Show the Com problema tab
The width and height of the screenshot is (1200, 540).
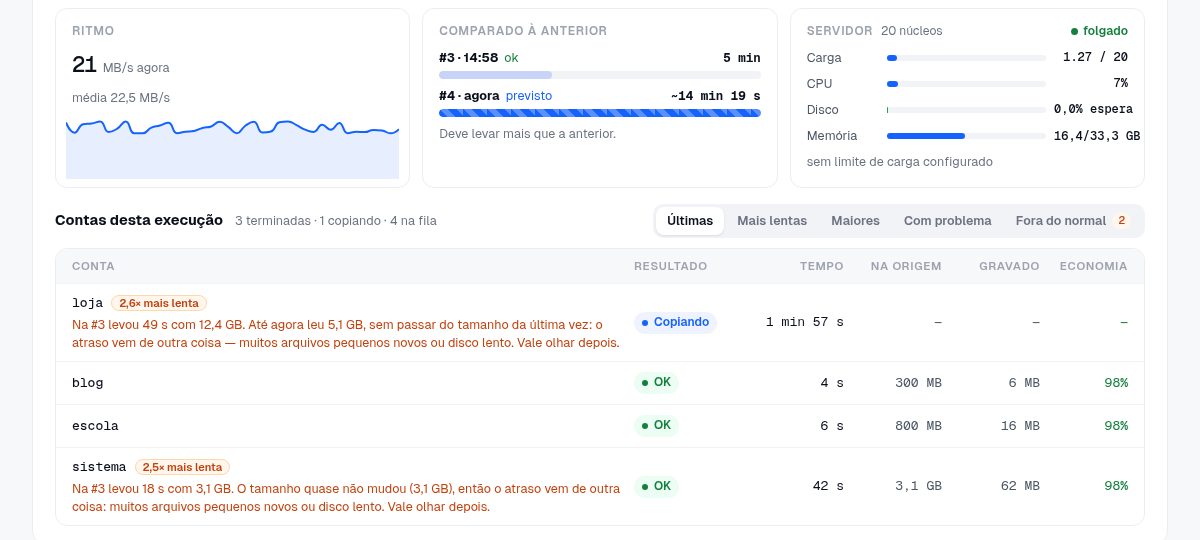pos(948,221)
